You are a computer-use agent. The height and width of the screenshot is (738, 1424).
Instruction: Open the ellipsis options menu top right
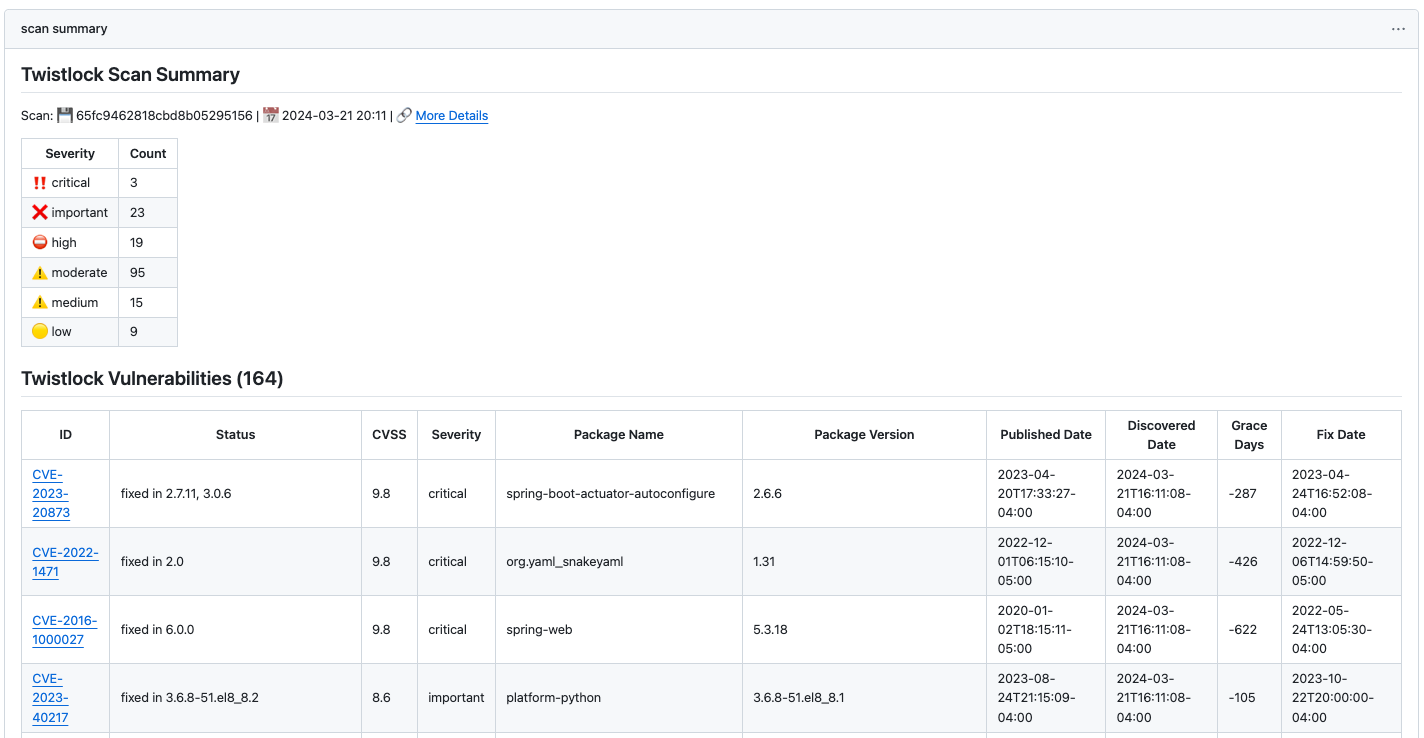coord(1398,28)
